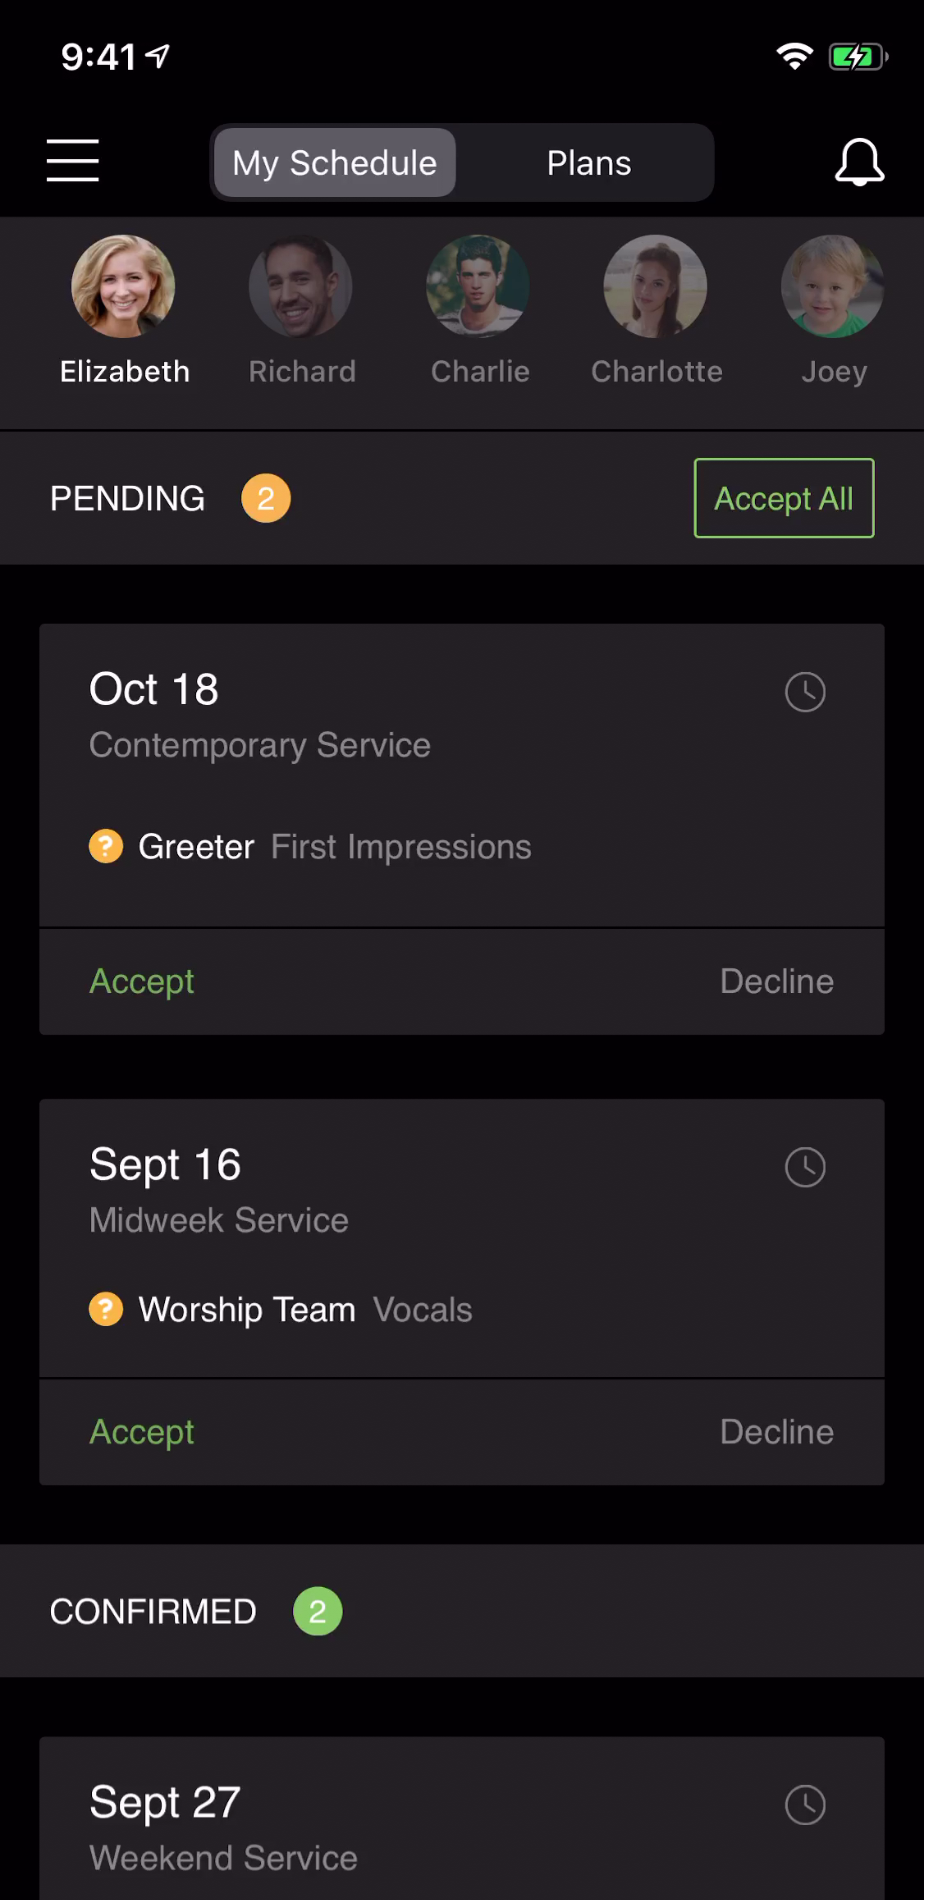Select Richard's profile avatar
The height and width of the screenshot is (1900, 925).
(x=301, y=288)
